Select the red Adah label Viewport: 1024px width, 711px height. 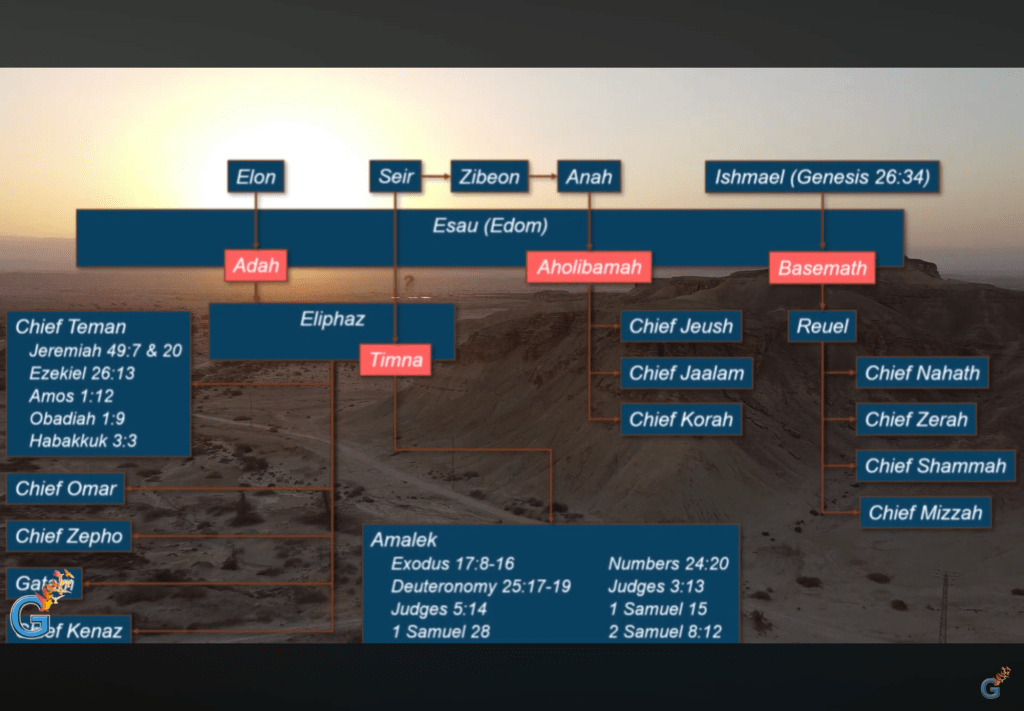pyautogui.click(x=256, y=267)
